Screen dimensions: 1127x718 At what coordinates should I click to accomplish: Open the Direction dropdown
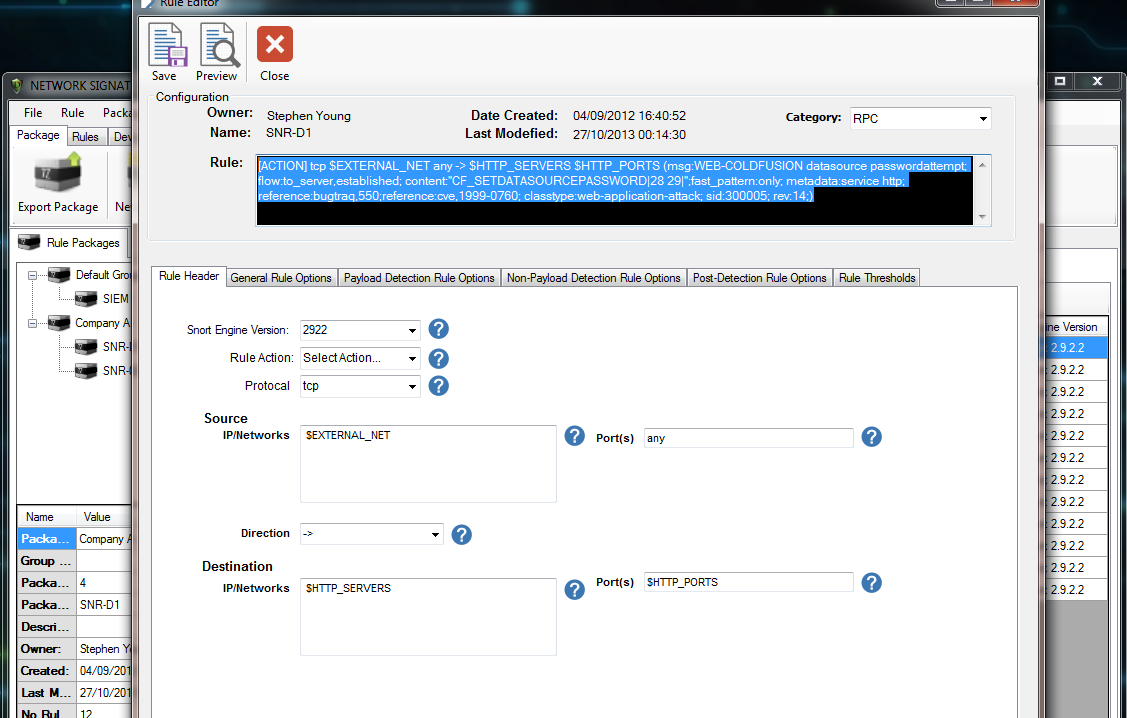pyautogui.click(x=372, y=534)
